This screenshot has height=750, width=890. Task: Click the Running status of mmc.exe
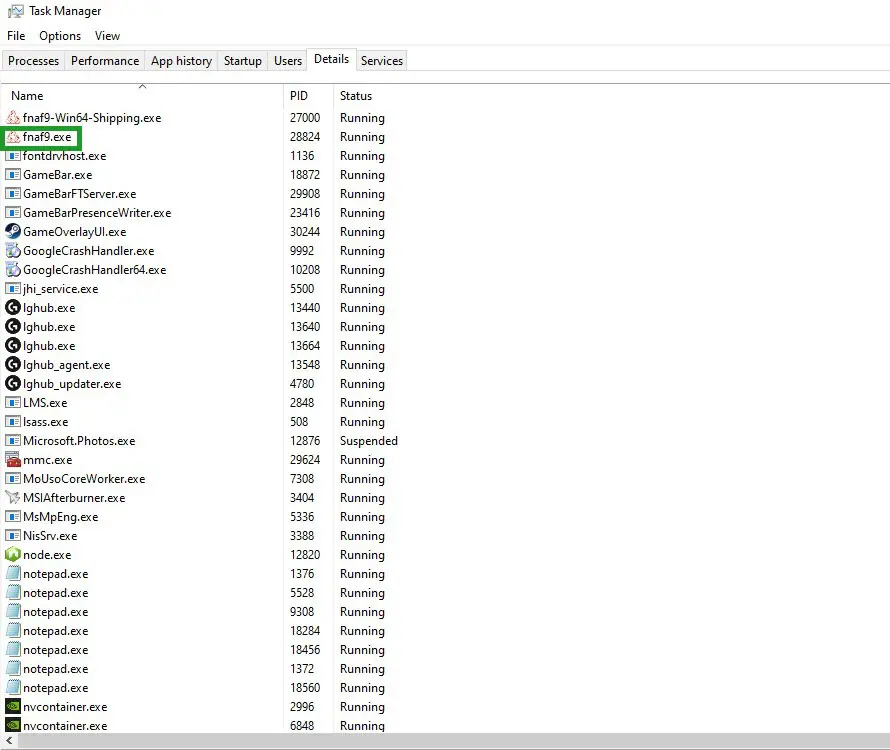362,460
